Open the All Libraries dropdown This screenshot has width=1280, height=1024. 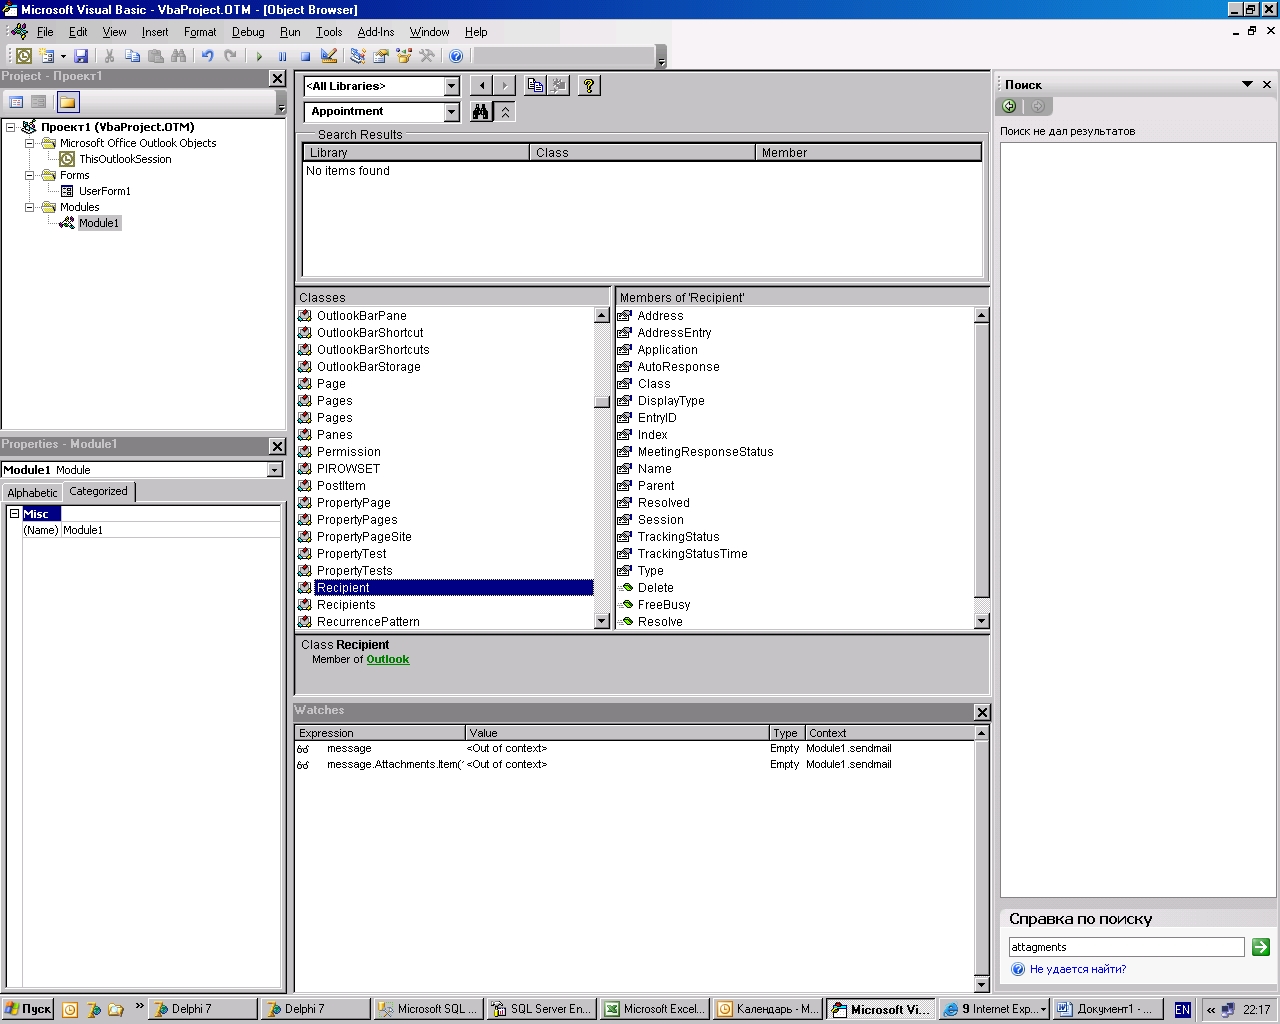click(451, 86)
